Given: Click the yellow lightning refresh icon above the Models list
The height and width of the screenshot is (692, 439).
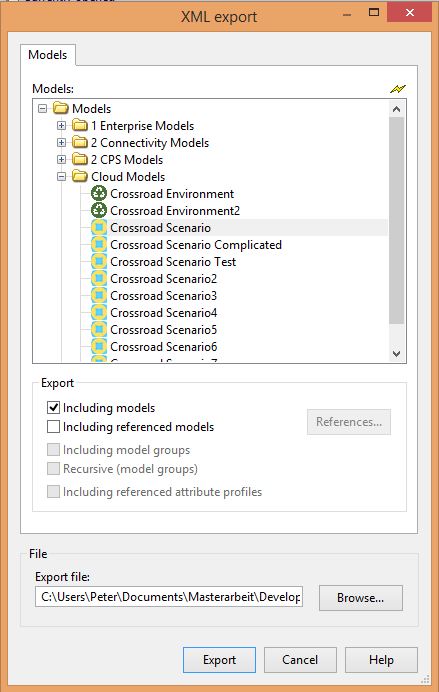Looking at the screenshot, I should click(398, 89).
